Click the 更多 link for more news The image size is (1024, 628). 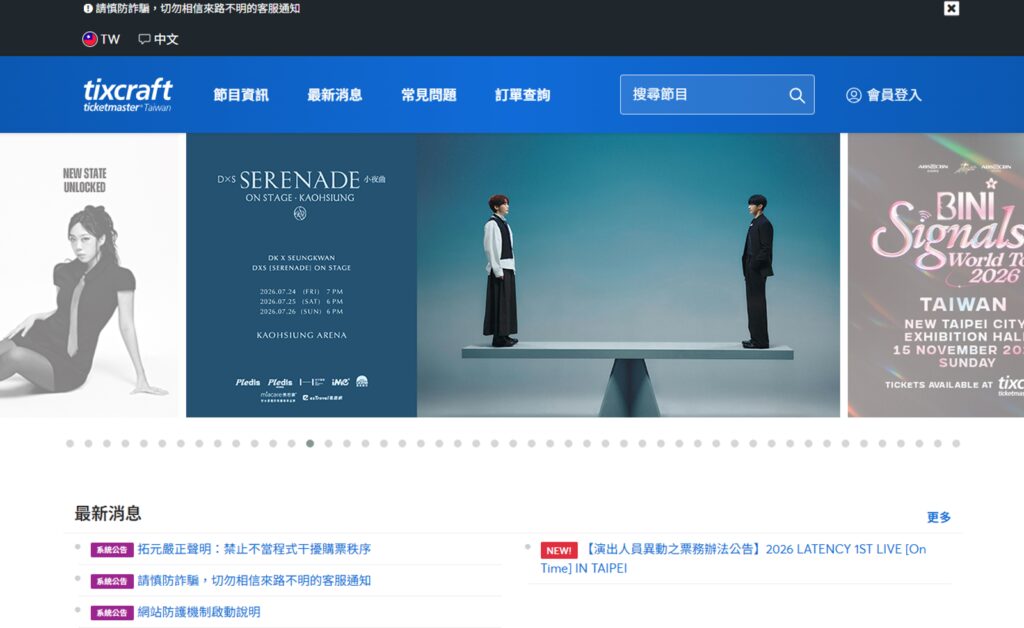point(939,517)
